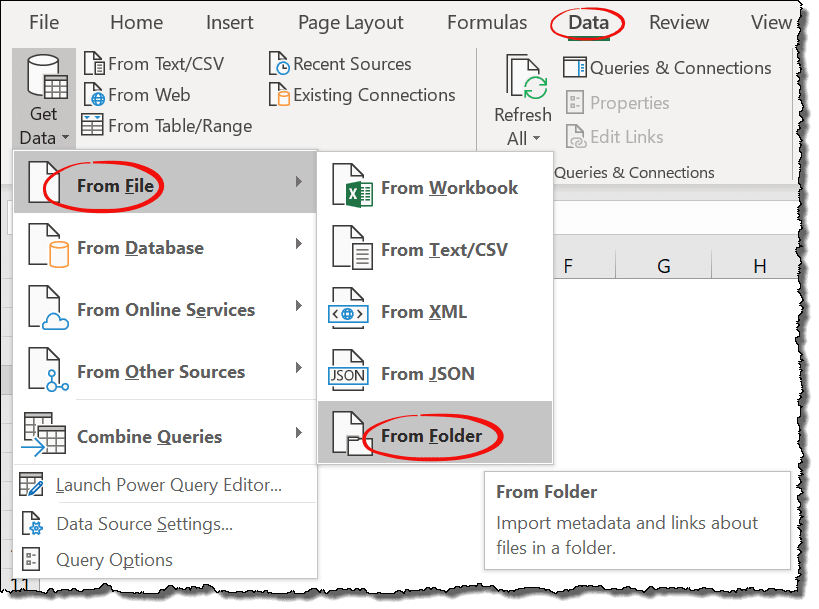This screenshot has width=819, height=609.
Task: Launch Power Query Editor
Action: [168, 486]
